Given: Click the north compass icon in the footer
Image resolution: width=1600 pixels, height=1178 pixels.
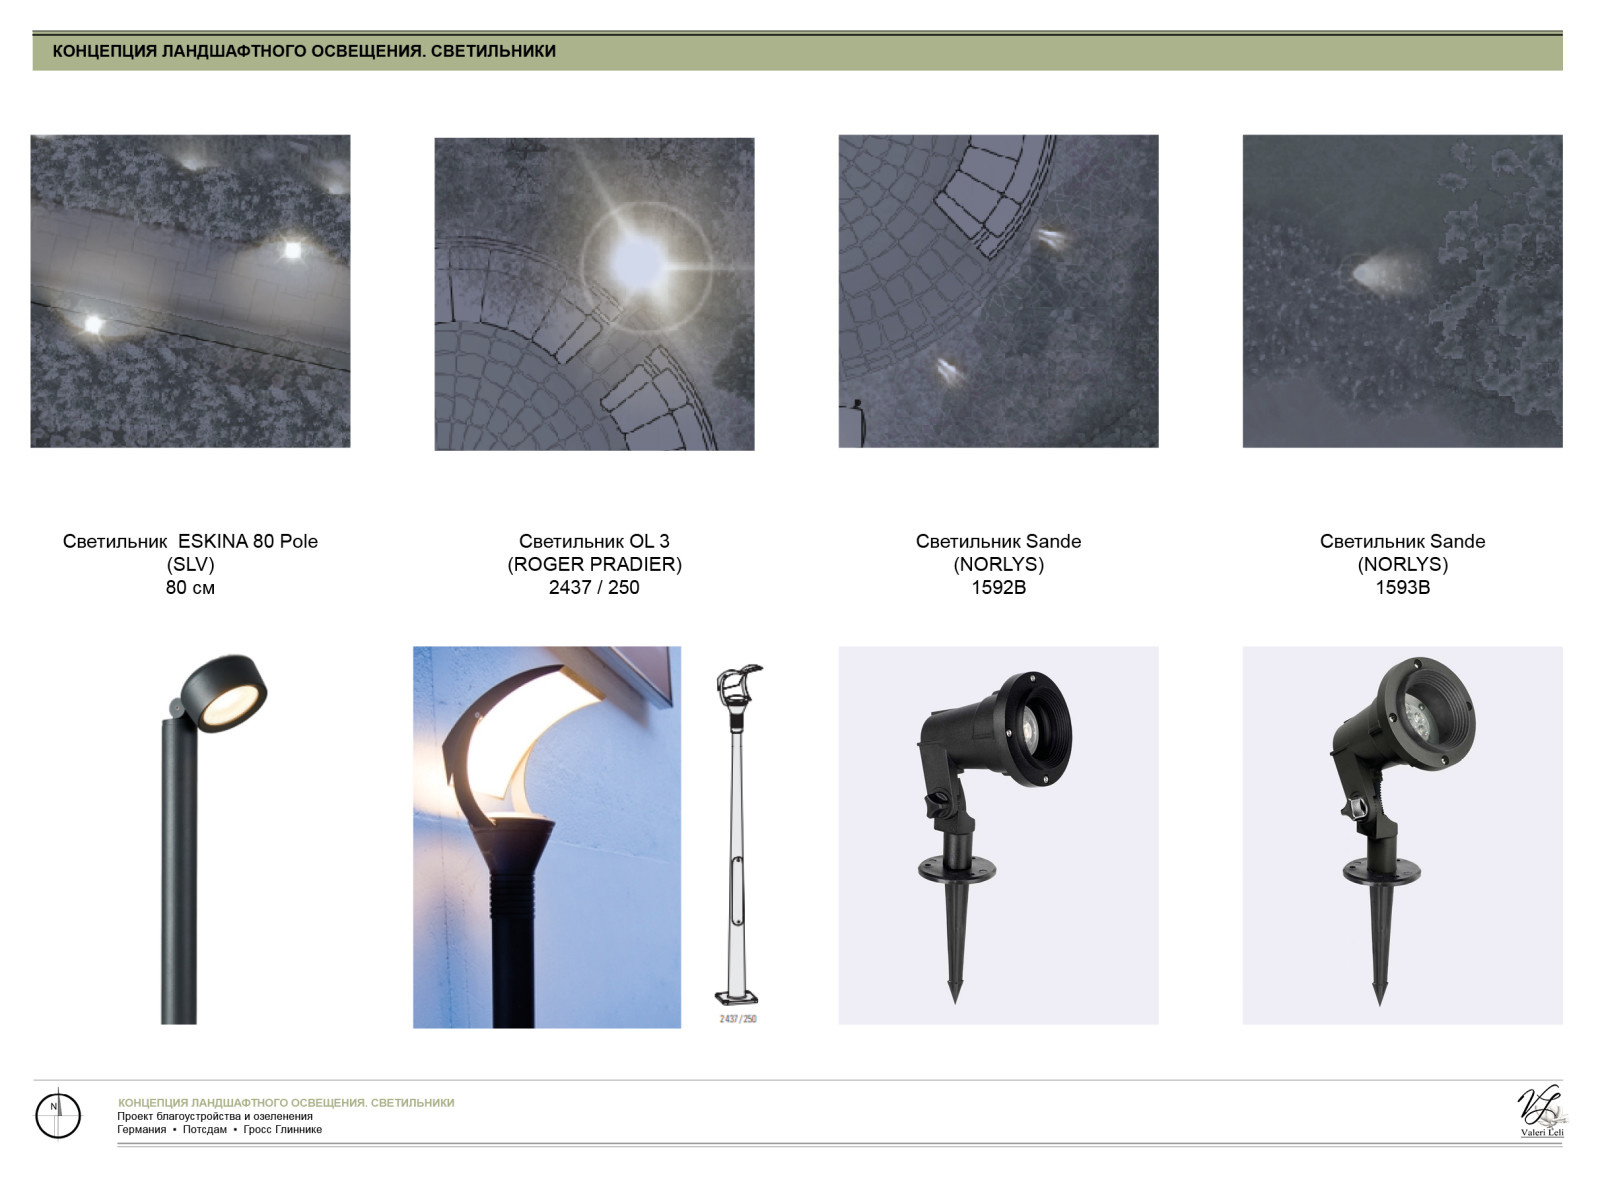Looking at the screenshot, I should click(x=58, y=1113).
